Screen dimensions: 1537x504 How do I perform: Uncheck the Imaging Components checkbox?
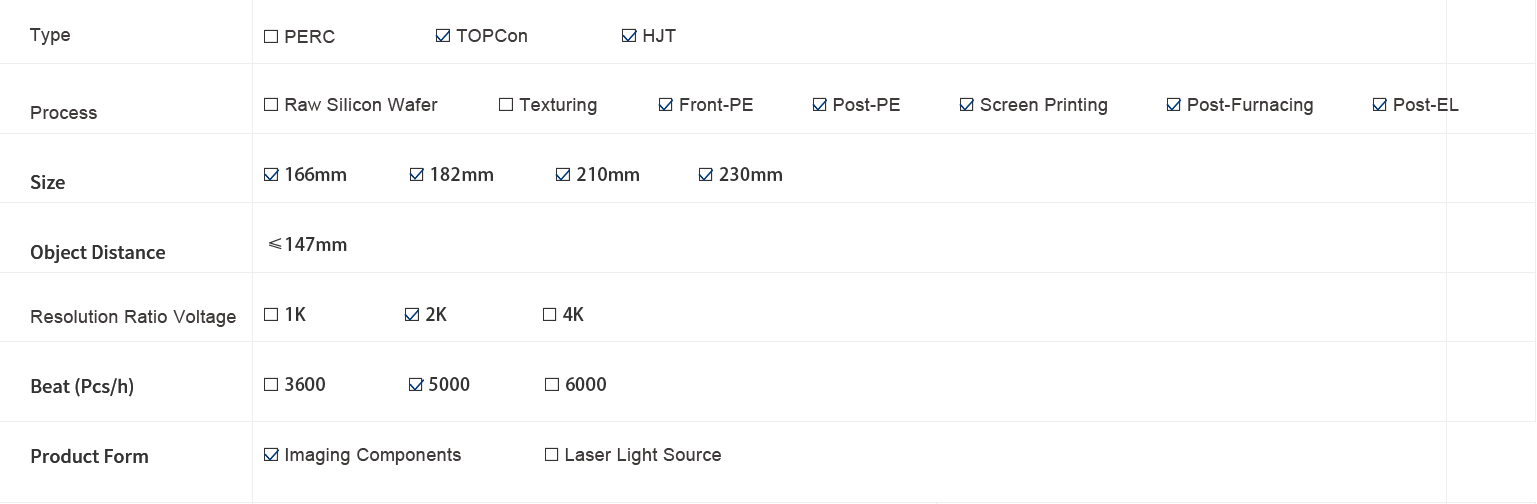[271, 455]
